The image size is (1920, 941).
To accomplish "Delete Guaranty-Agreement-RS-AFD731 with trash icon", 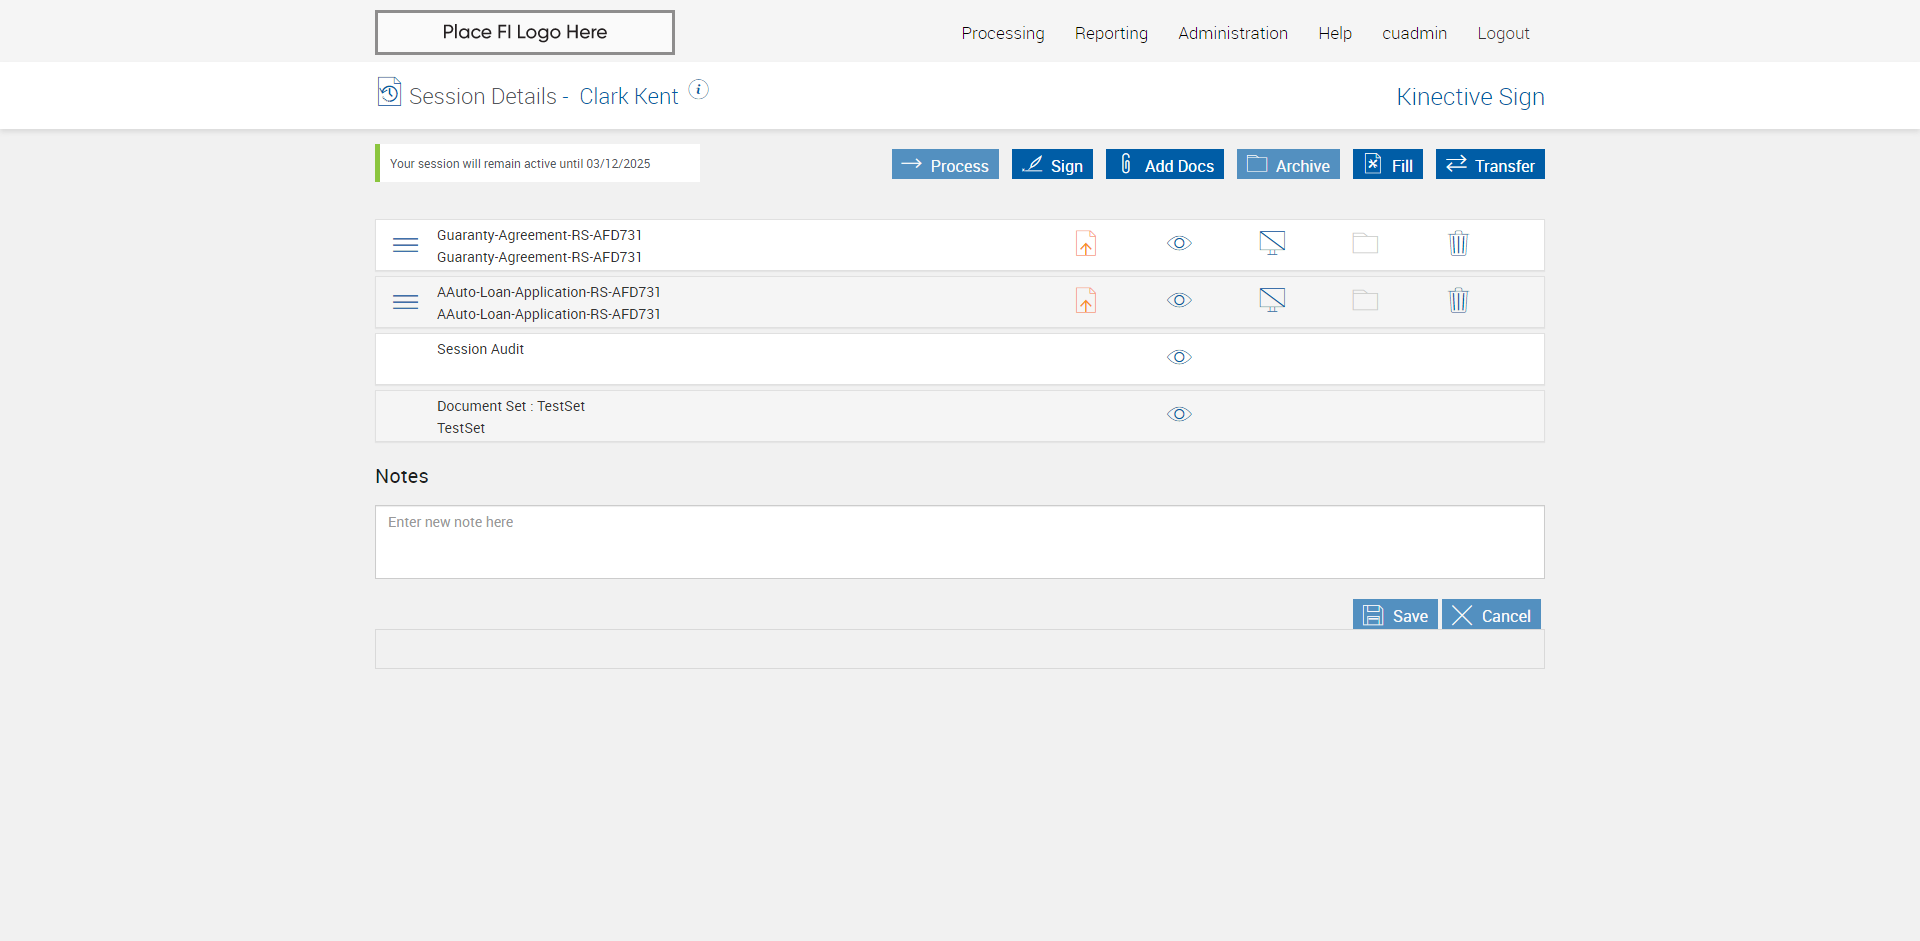I will coord(1458,243).
